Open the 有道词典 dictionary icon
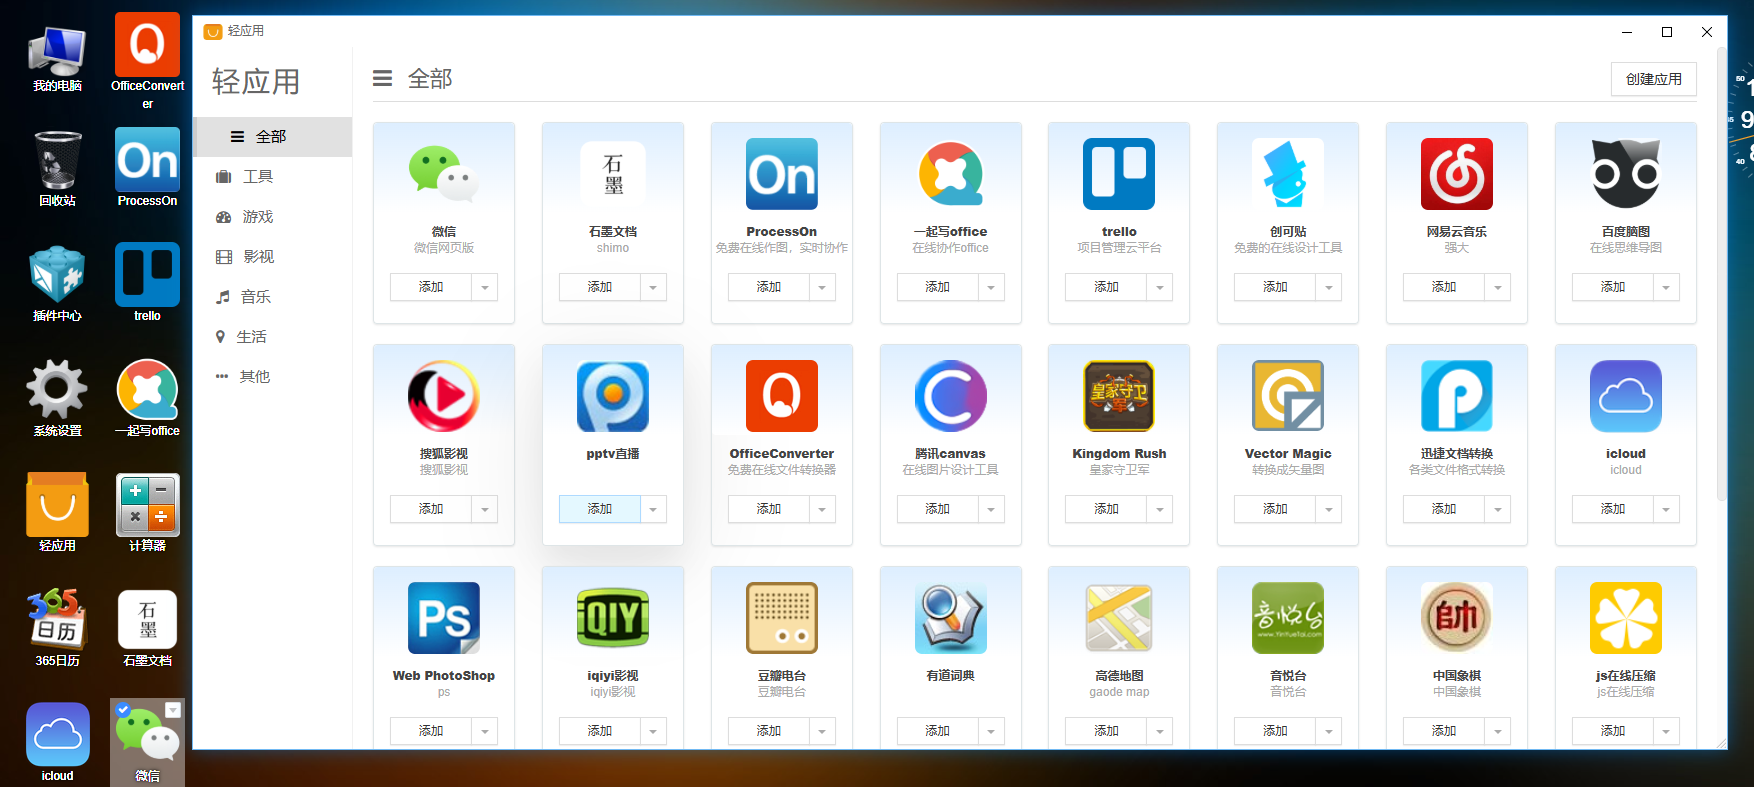The image size is (1754, 787). [x=951, y=618]
